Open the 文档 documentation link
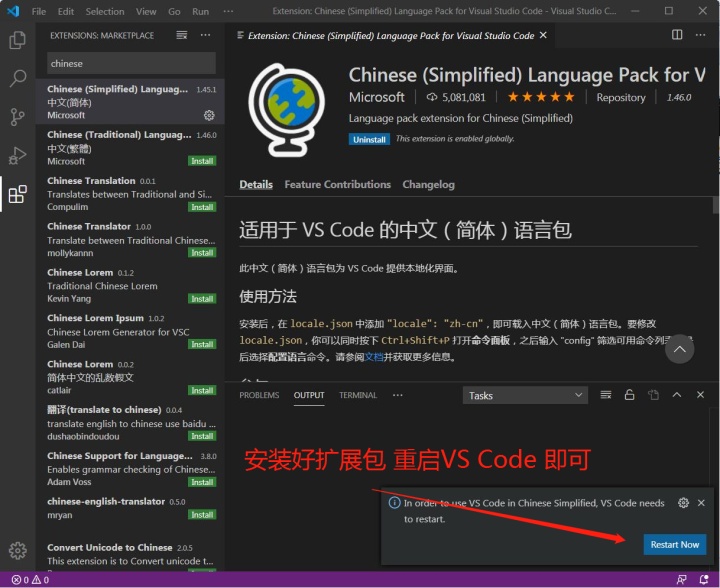Viewport: 720px width, 588px height. click(374, 357)
